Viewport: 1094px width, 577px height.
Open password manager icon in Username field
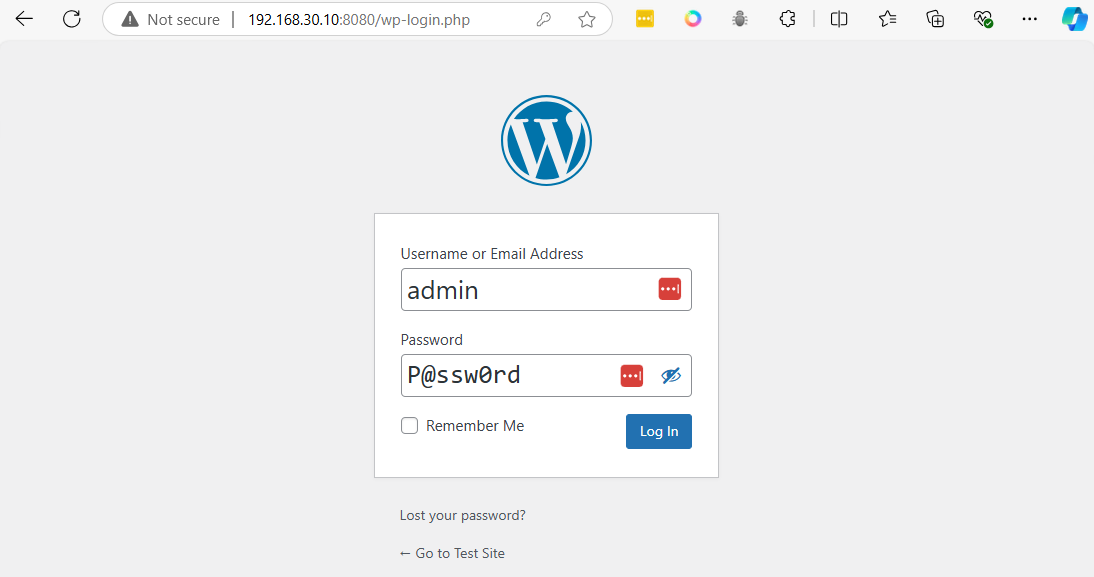pyautogui.click(x=669, y=290)
